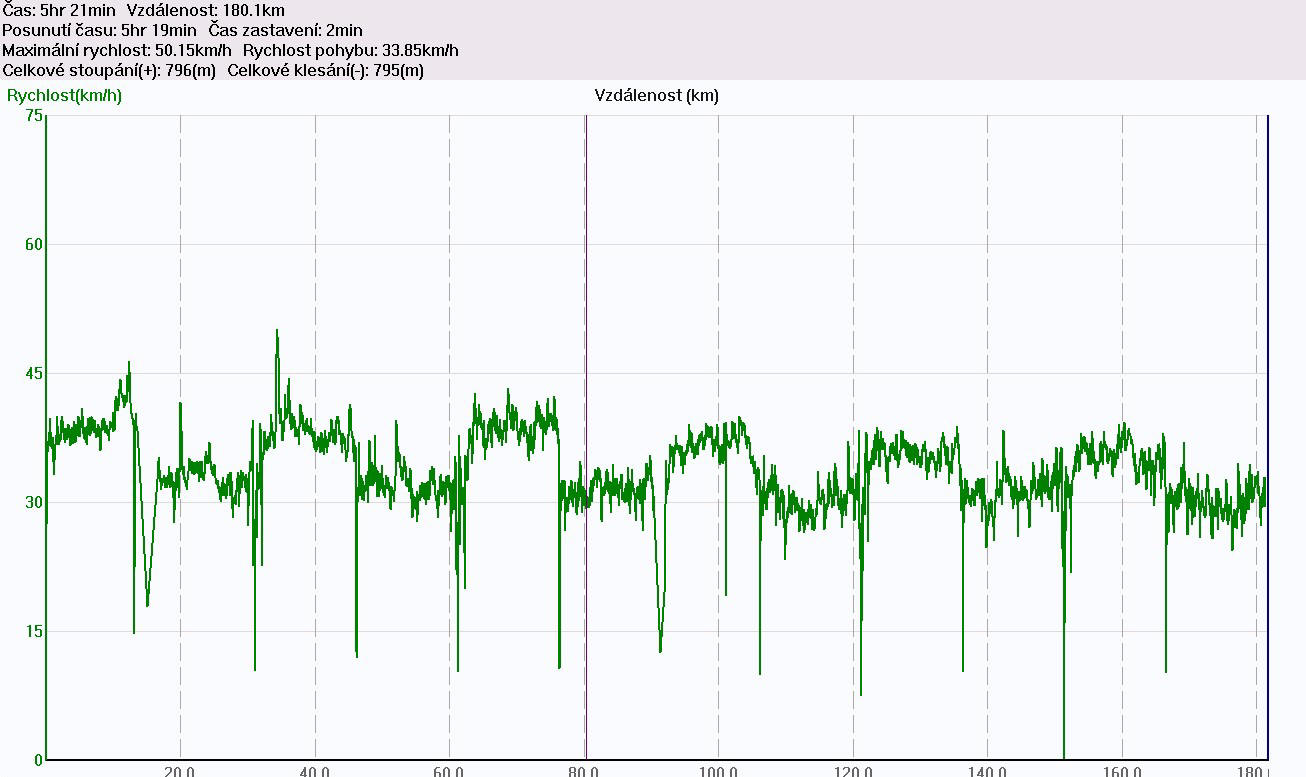The height and width of the screenshot is (777, 1306).
Task: Click the 60 tick on speed axis
Action: pyautogui.click(x=34, y=245)
